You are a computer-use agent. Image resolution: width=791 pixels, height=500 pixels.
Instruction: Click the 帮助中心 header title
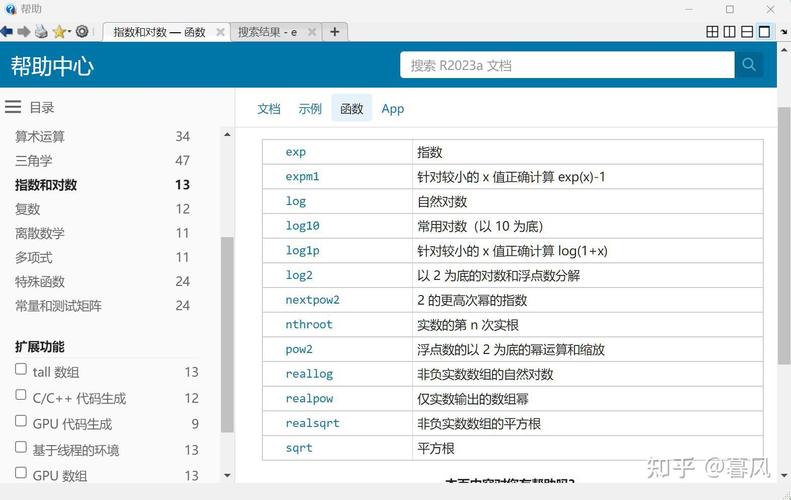coord(52,66)
